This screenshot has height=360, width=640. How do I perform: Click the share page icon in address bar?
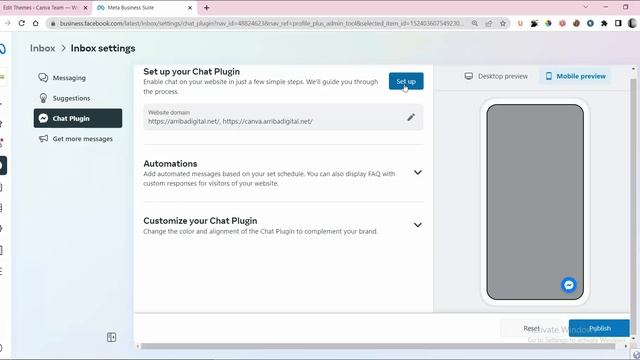coord(489,23)
